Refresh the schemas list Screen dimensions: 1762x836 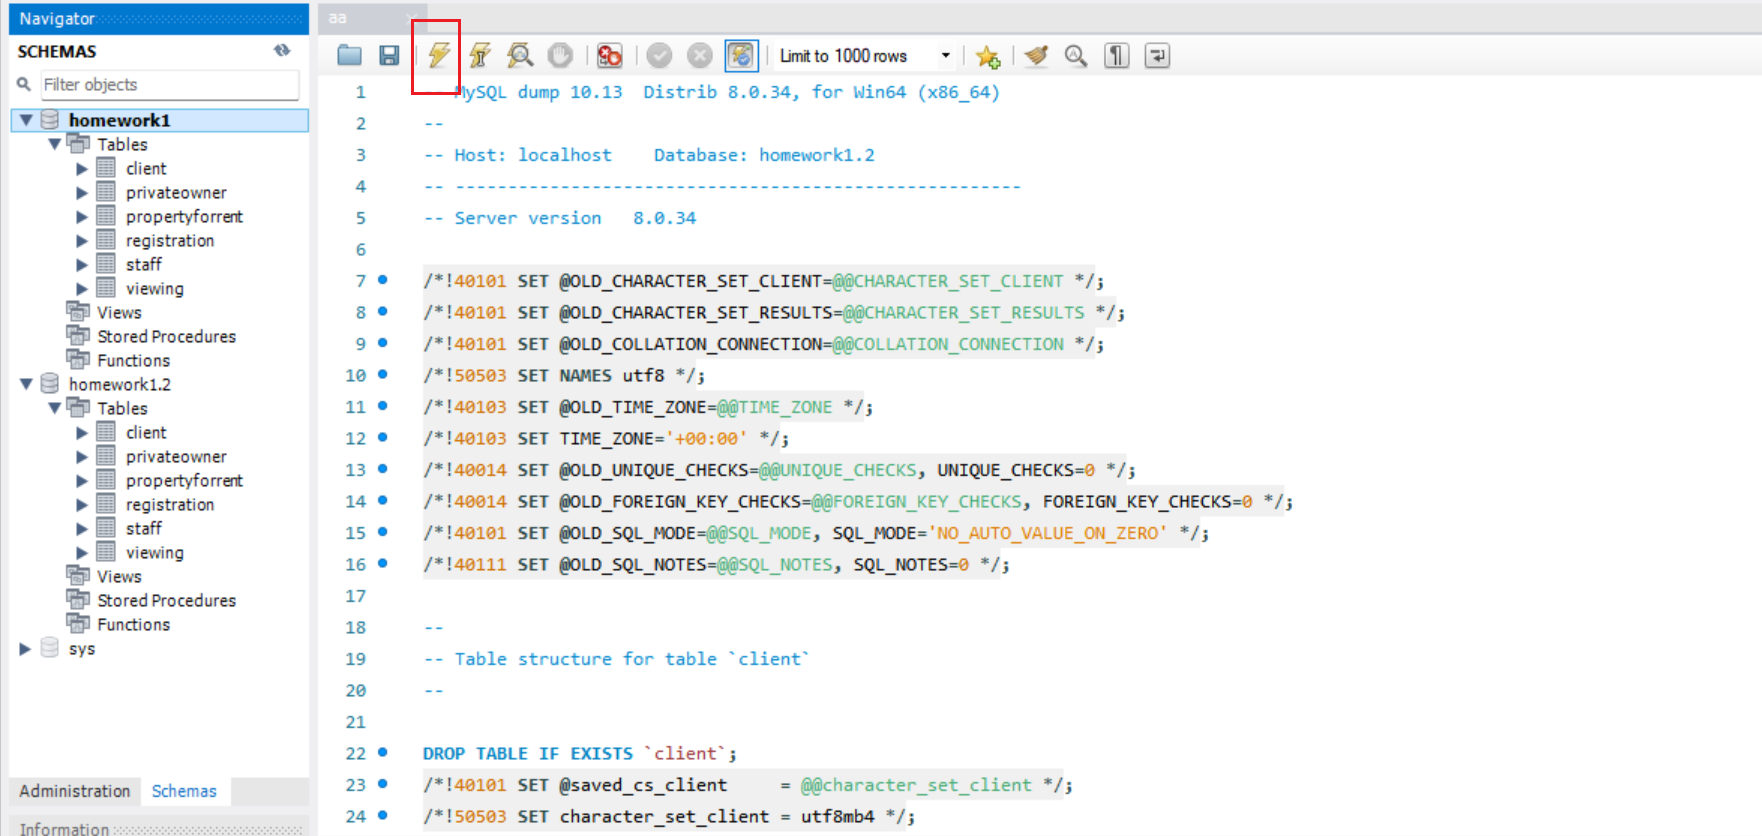click(282, 50)
